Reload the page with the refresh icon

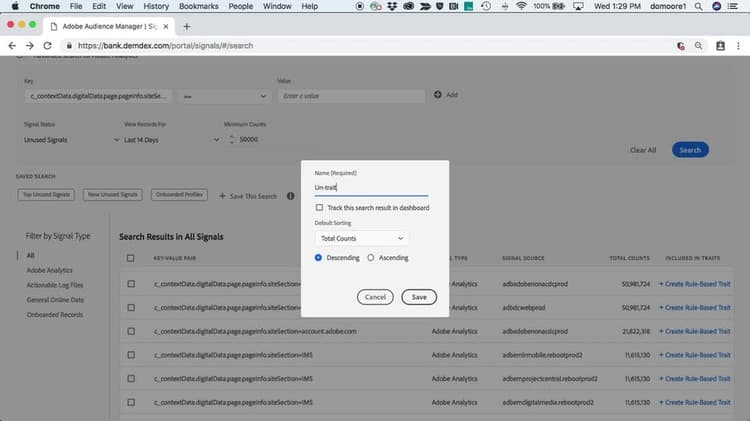[47, 45]
